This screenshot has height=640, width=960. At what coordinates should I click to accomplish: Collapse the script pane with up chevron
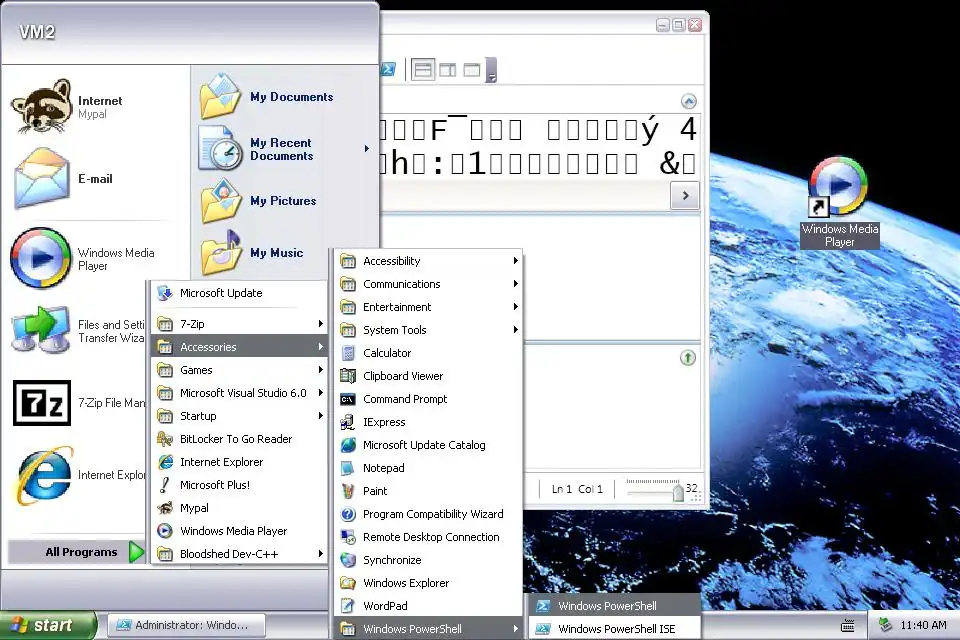click(688, 101)
